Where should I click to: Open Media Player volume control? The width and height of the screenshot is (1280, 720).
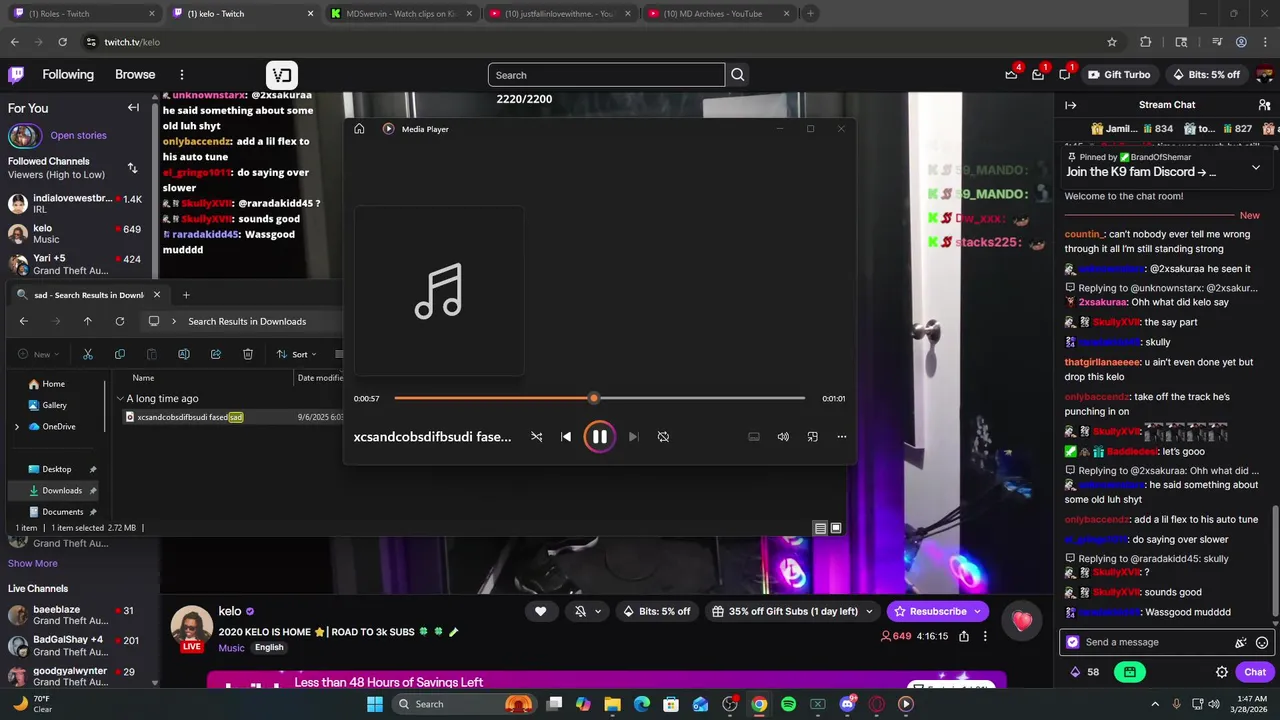click(x=783, y=437)
